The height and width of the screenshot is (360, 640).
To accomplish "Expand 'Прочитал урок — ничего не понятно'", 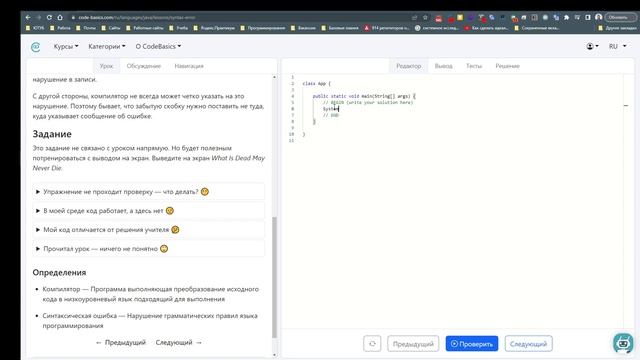I will coord(149,249).
